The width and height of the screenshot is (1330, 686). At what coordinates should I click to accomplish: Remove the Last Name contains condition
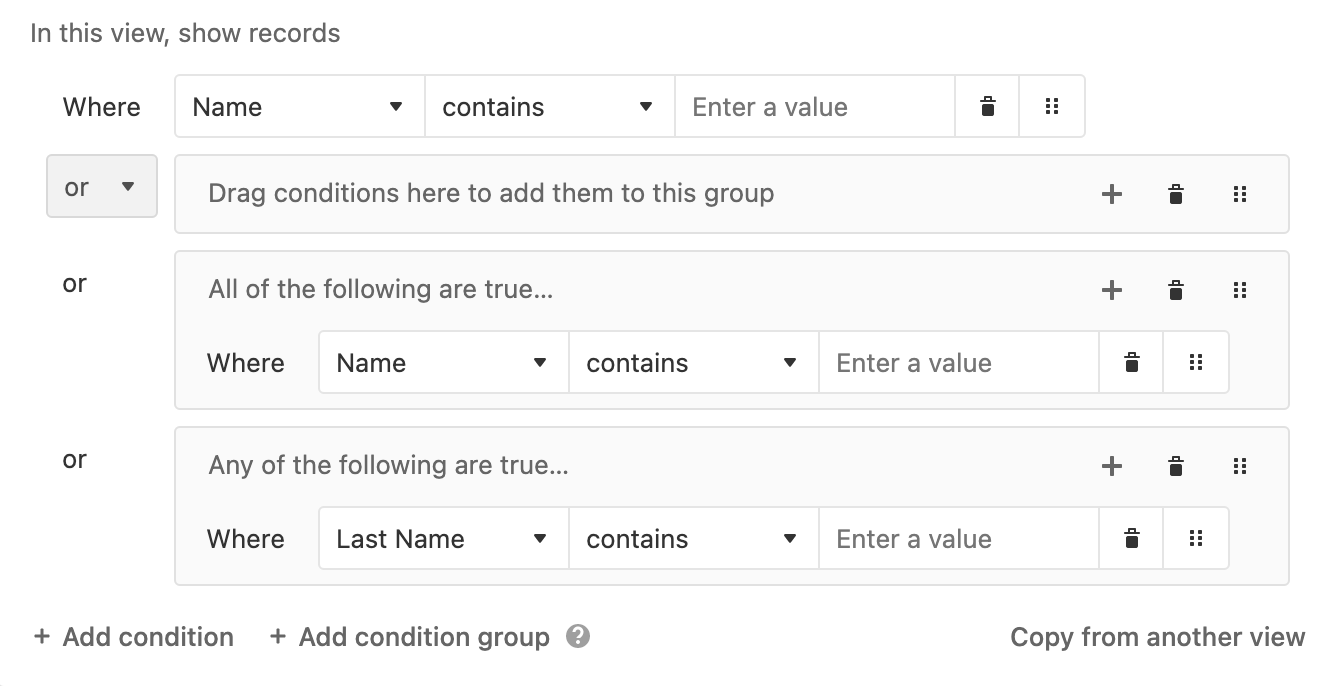pyautogui.click(x=1131, y=539)
